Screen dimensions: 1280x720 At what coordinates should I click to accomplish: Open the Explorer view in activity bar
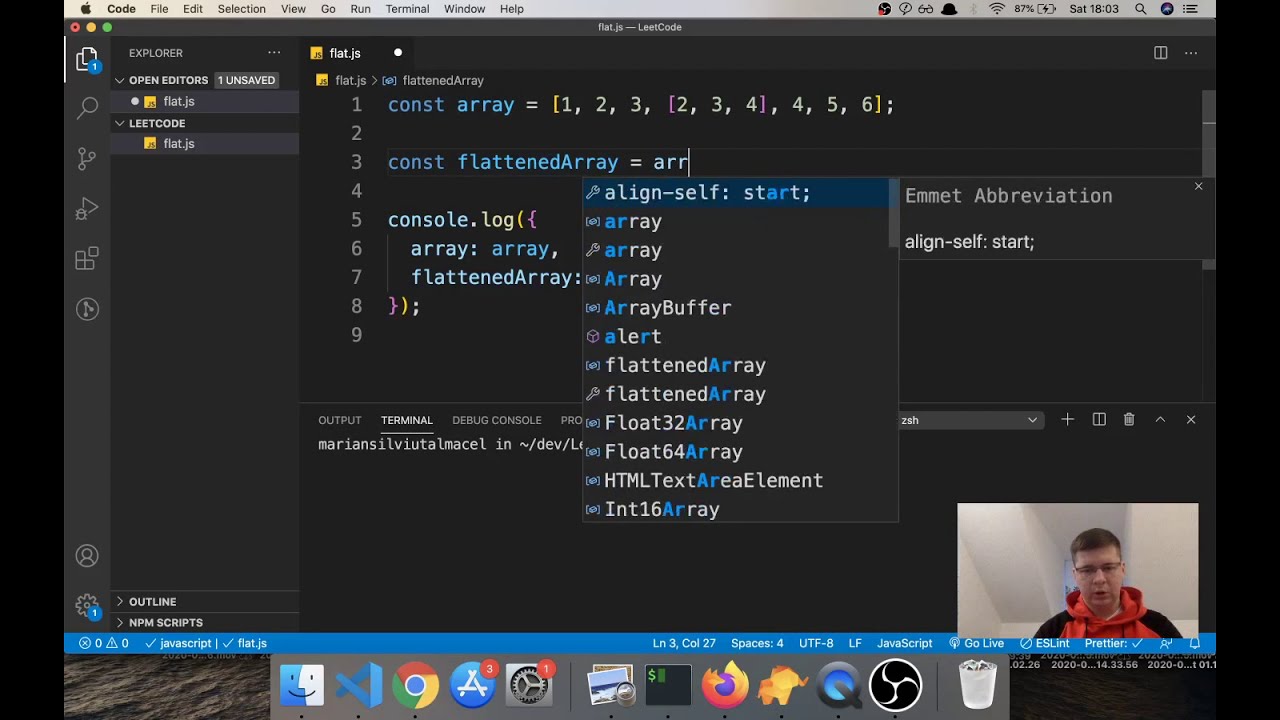point(87,60)
